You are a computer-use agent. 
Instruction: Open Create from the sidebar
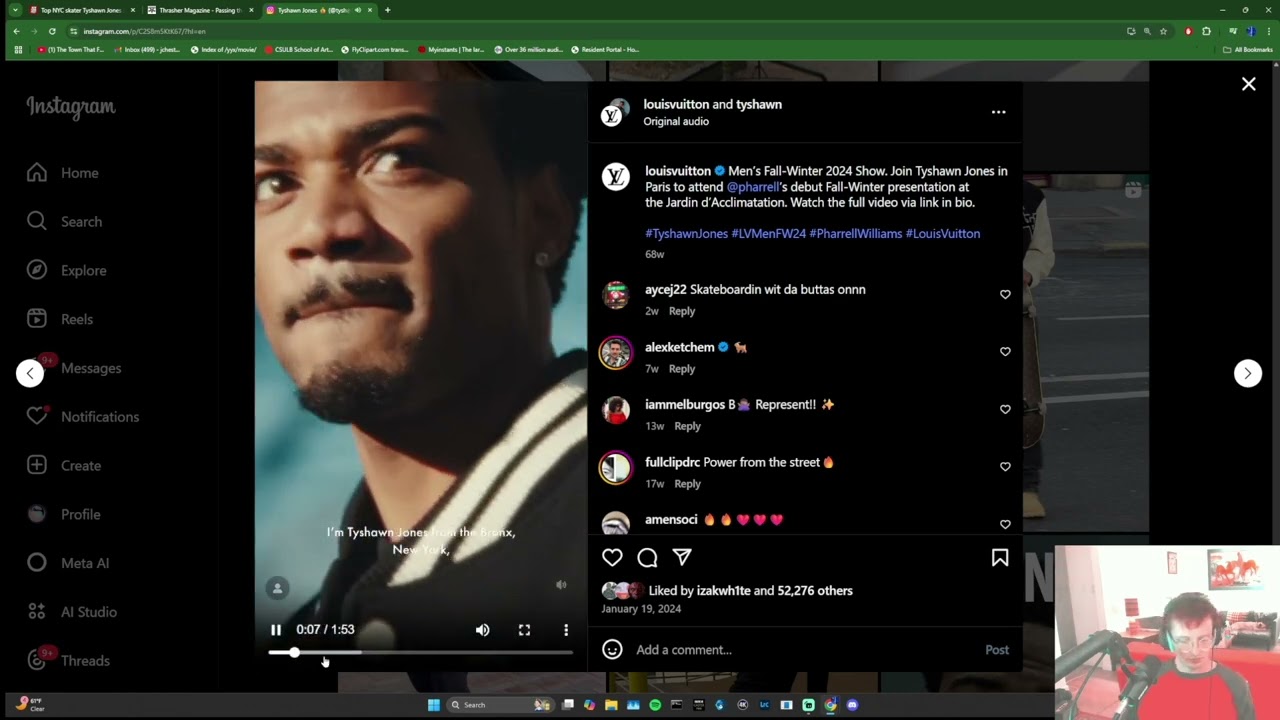[64, 466]
